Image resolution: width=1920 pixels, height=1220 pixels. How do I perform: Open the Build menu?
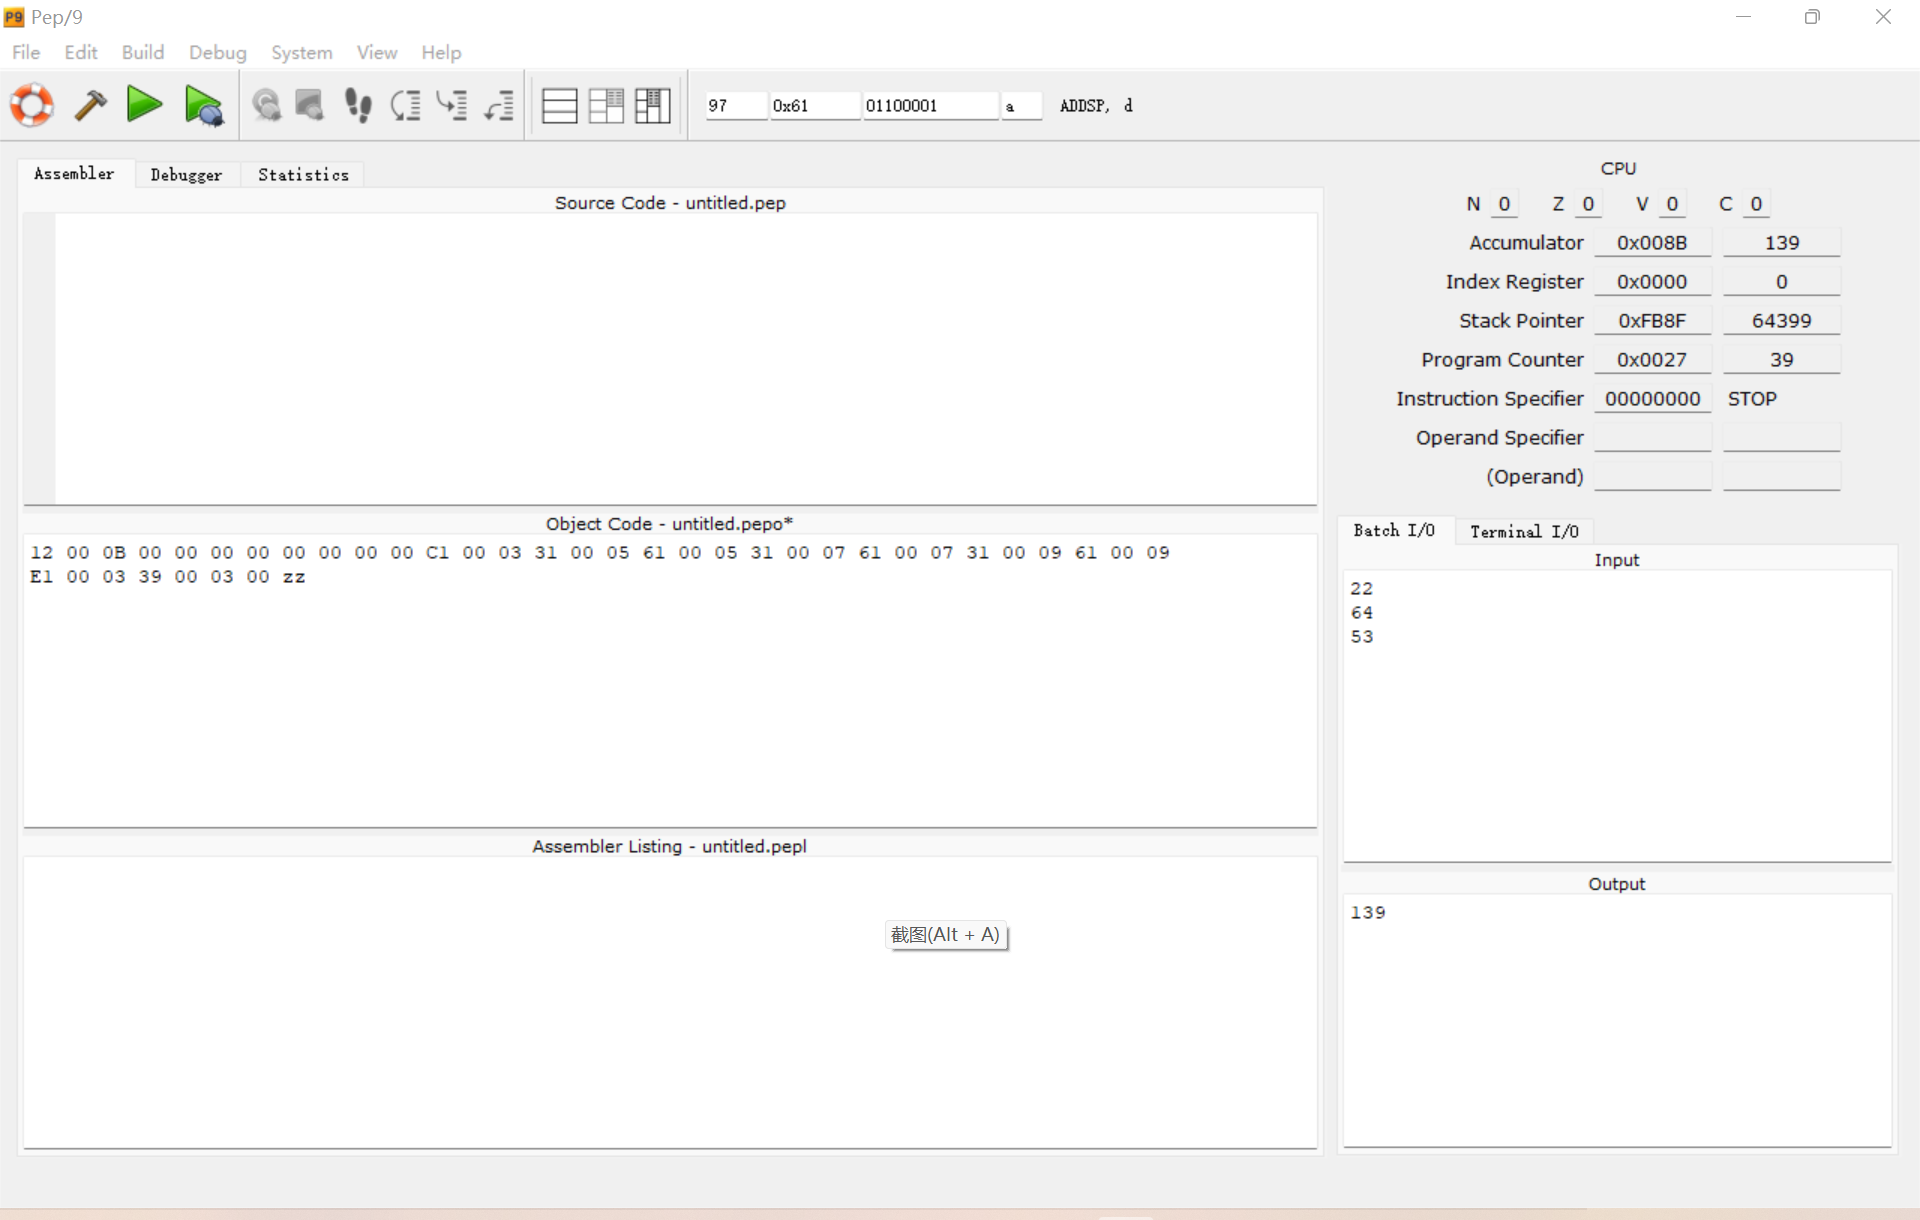[x=142, y=52]
